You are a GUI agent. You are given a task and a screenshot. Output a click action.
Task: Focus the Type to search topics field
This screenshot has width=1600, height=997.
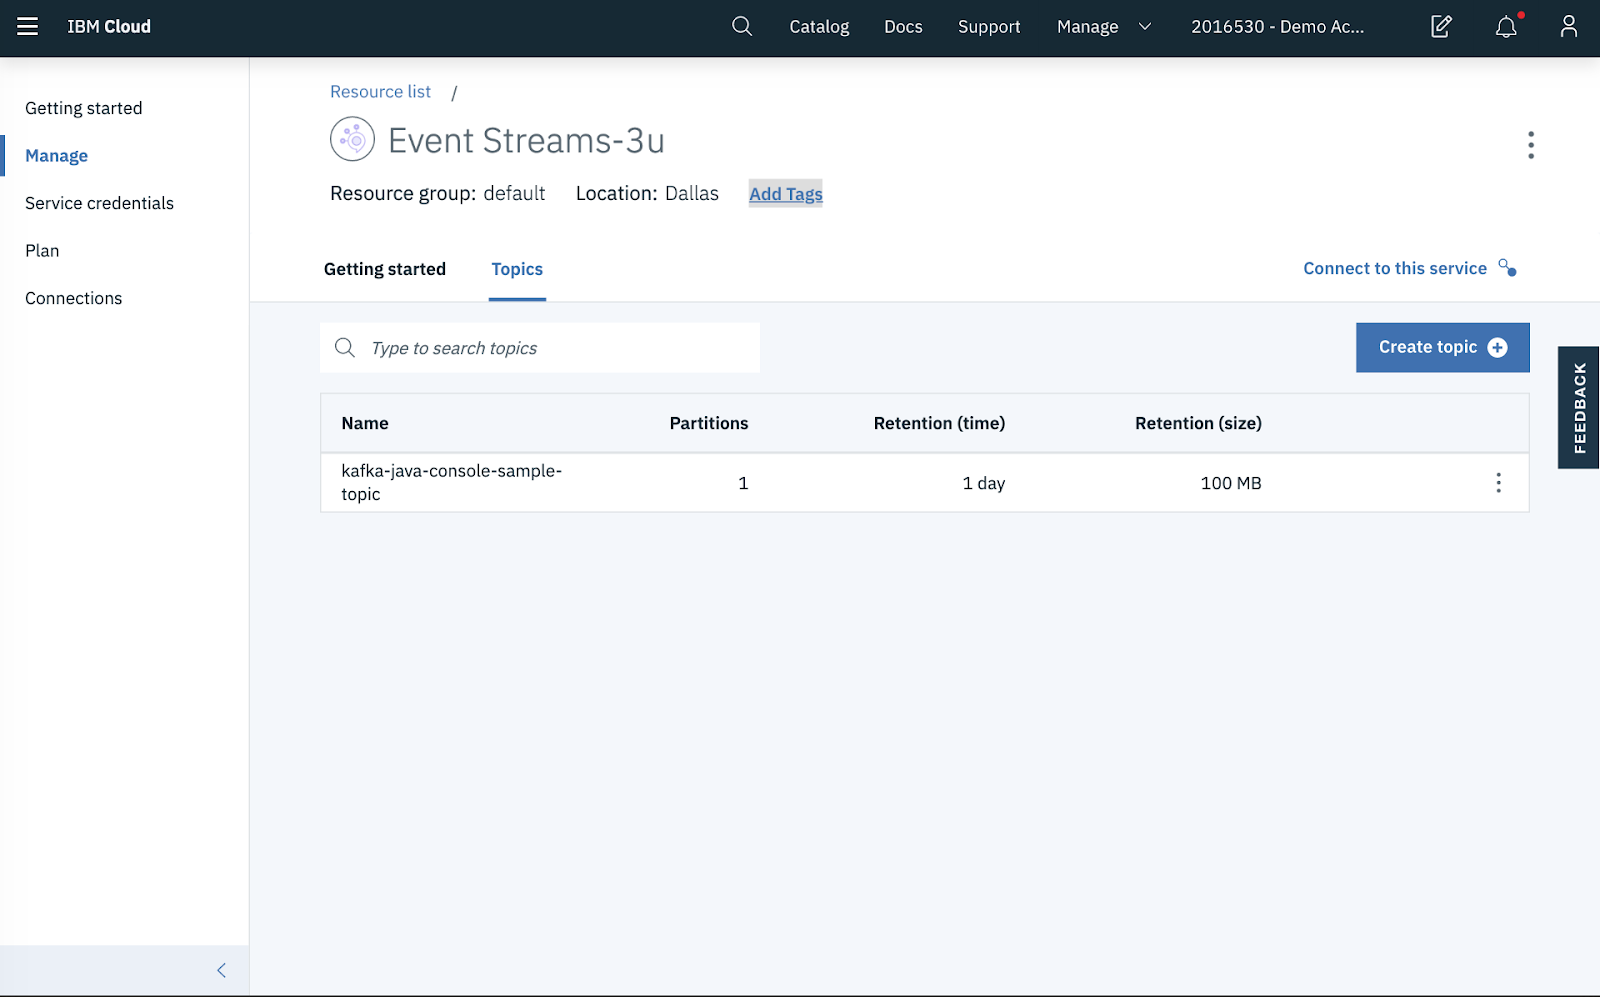click(540, 348)
